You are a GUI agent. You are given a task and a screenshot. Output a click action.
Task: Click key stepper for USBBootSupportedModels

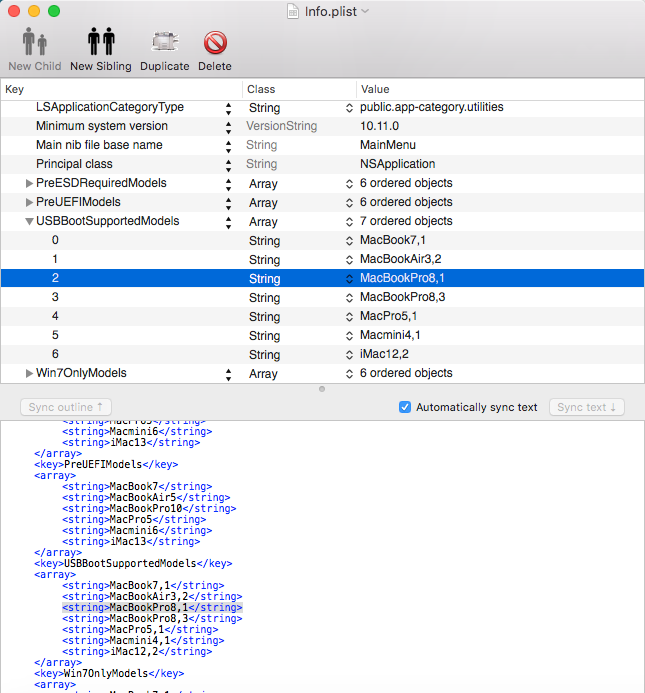pyautogui.click(x=228, y=223)
